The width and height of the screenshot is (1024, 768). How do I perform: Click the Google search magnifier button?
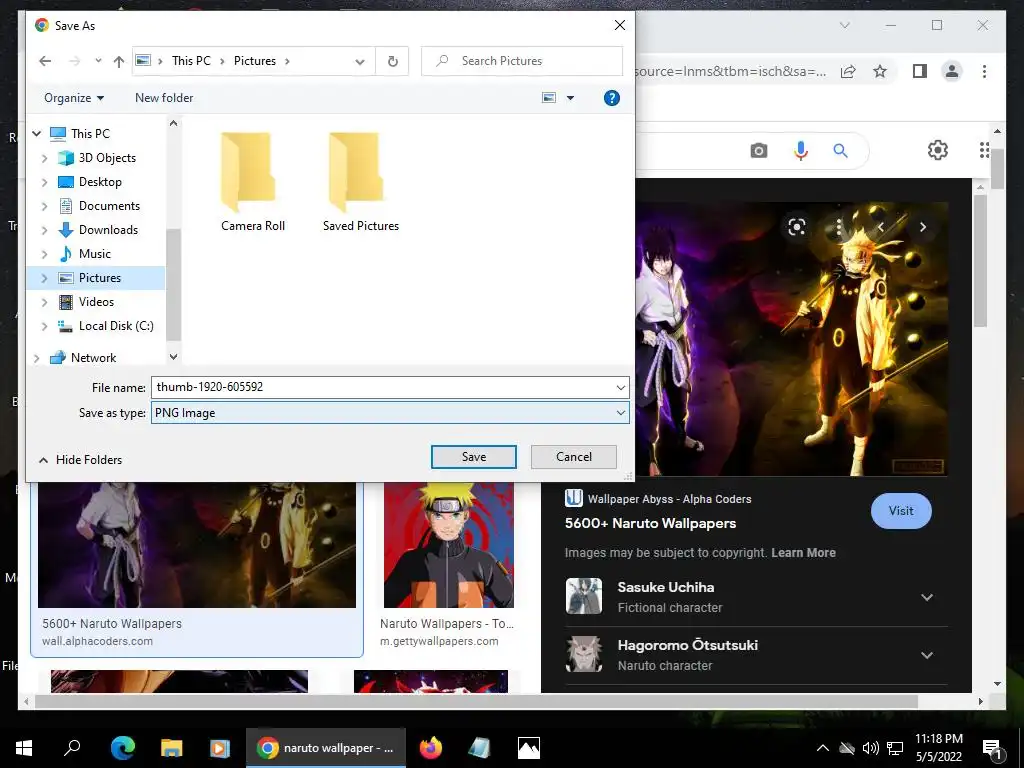click(840, 152)
